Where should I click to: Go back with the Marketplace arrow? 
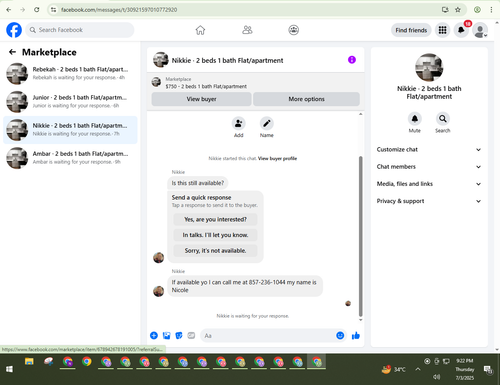tap(12, 52)
